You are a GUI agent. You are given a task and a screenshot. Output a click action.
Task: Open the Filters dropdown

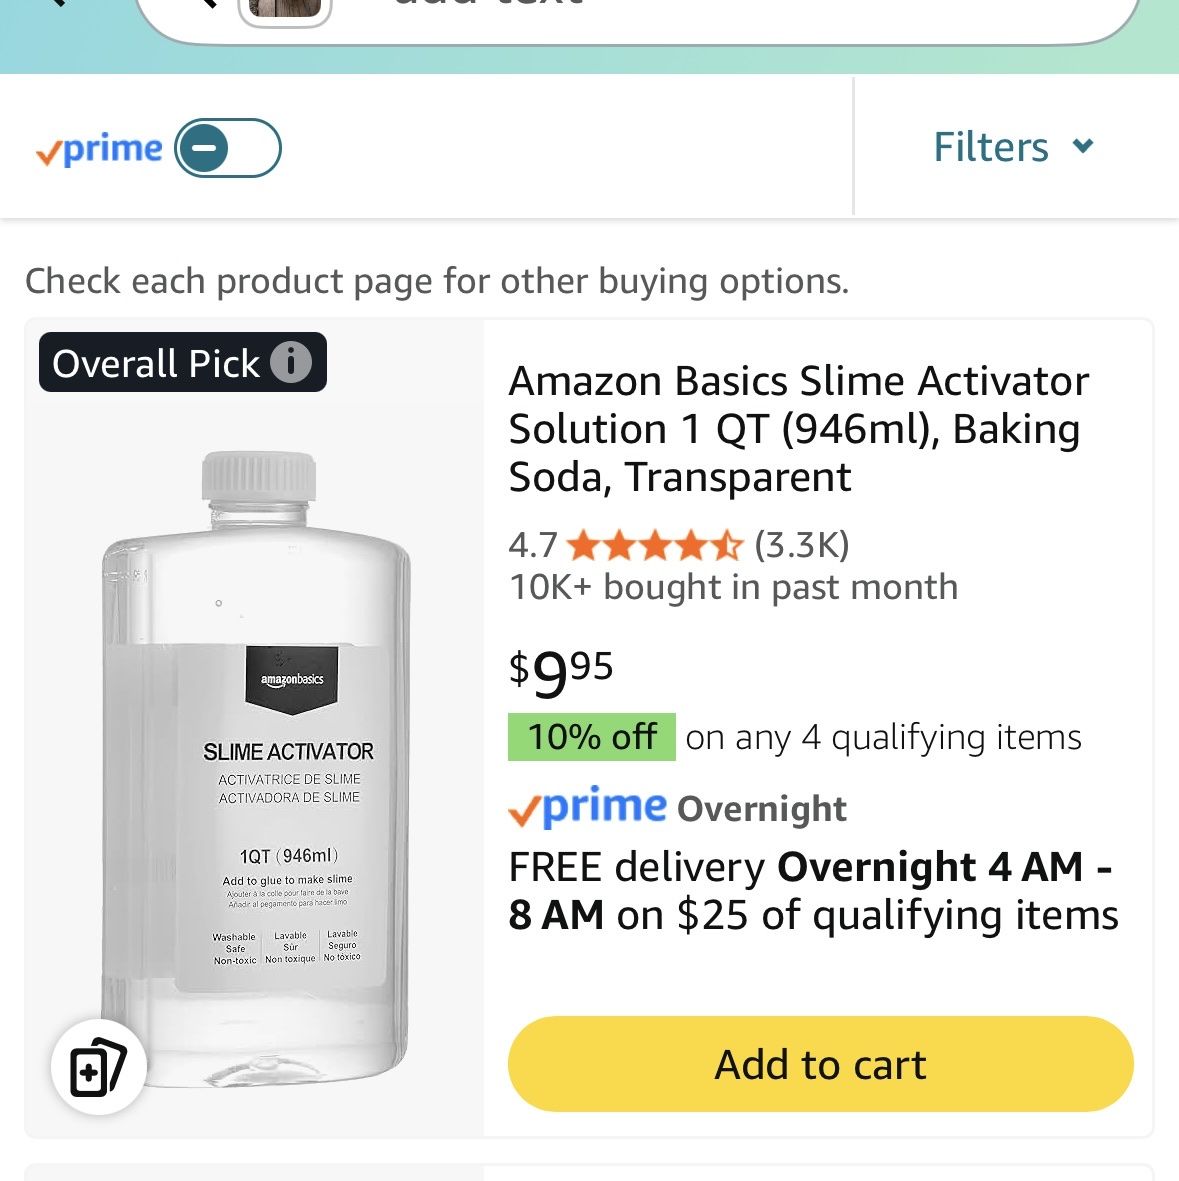pos(1015,146)
